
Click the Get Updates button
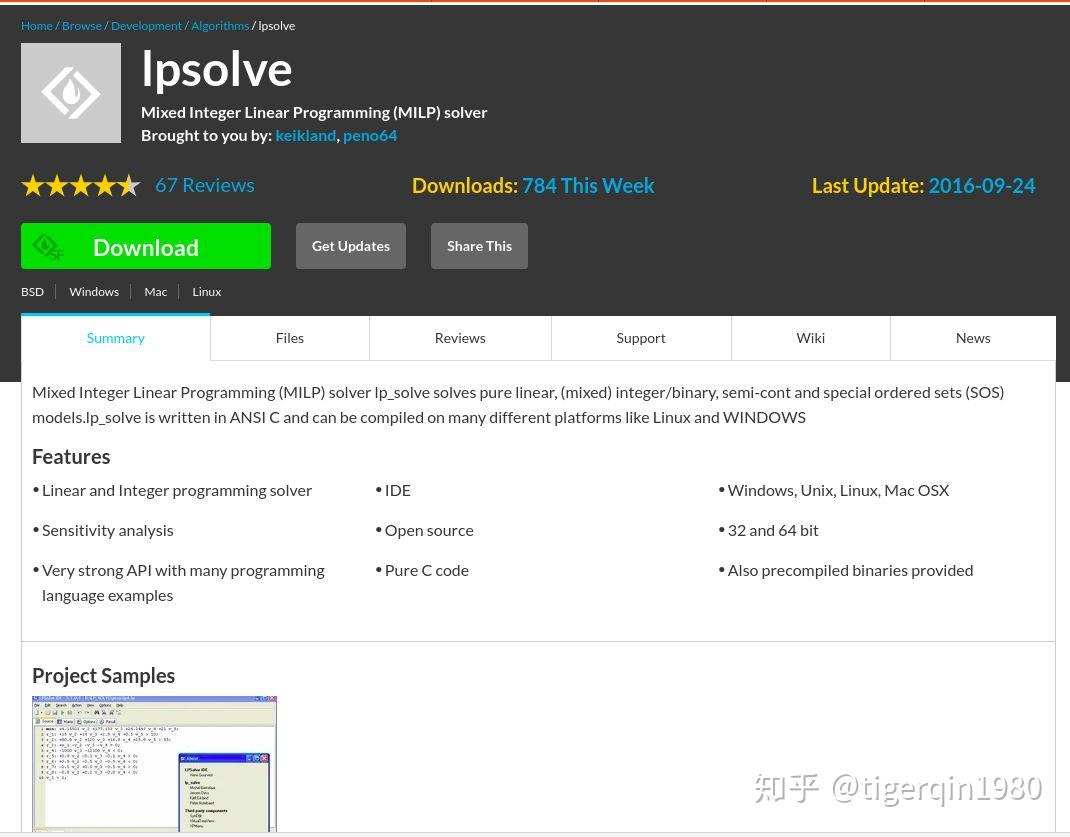350,245
